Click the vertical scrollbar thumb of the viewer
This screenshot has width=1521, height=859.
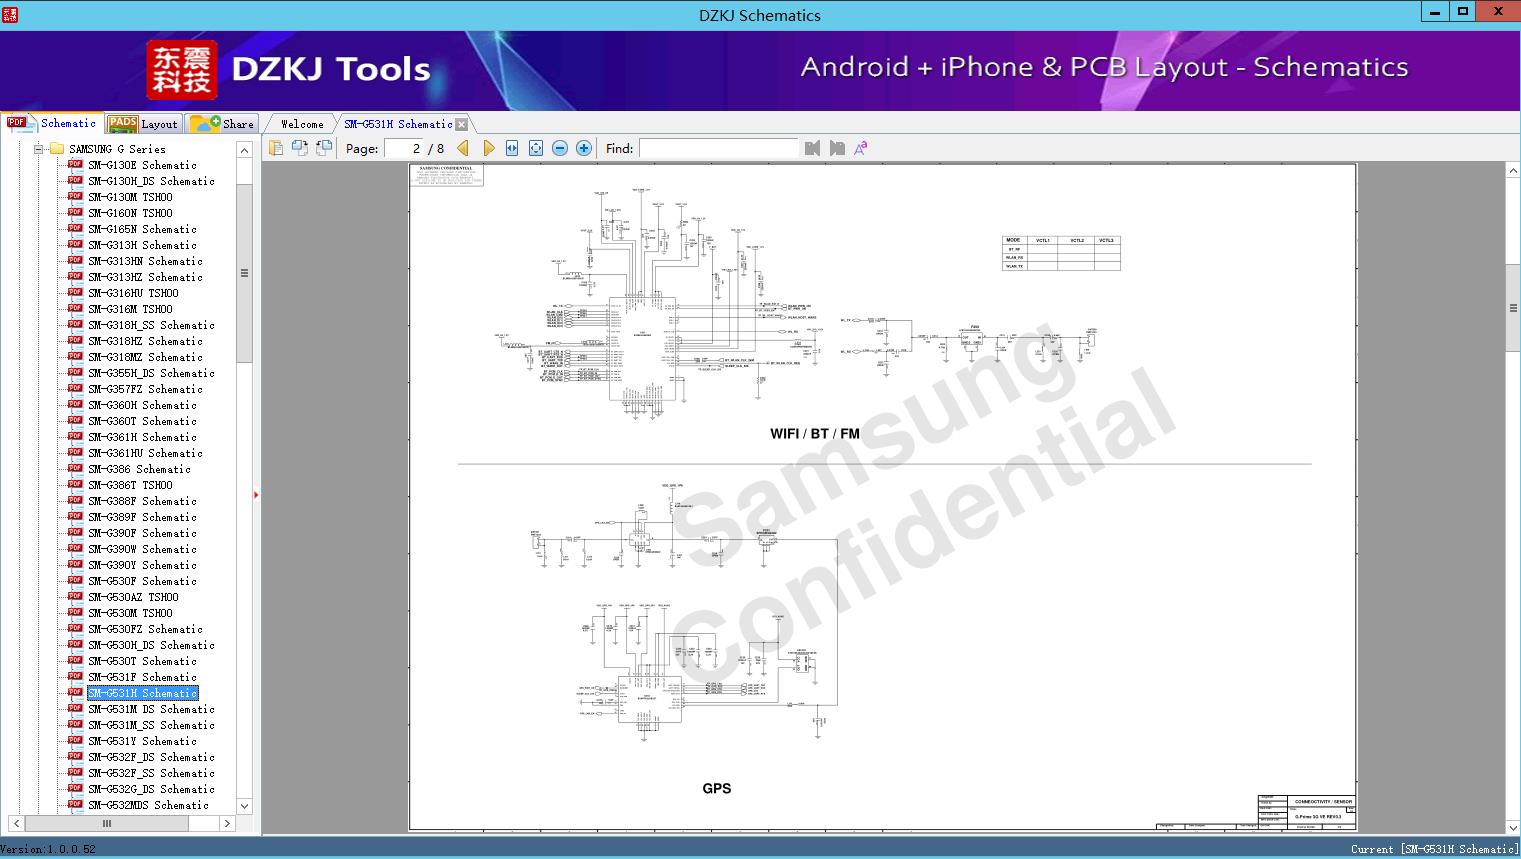(1513, 308)
